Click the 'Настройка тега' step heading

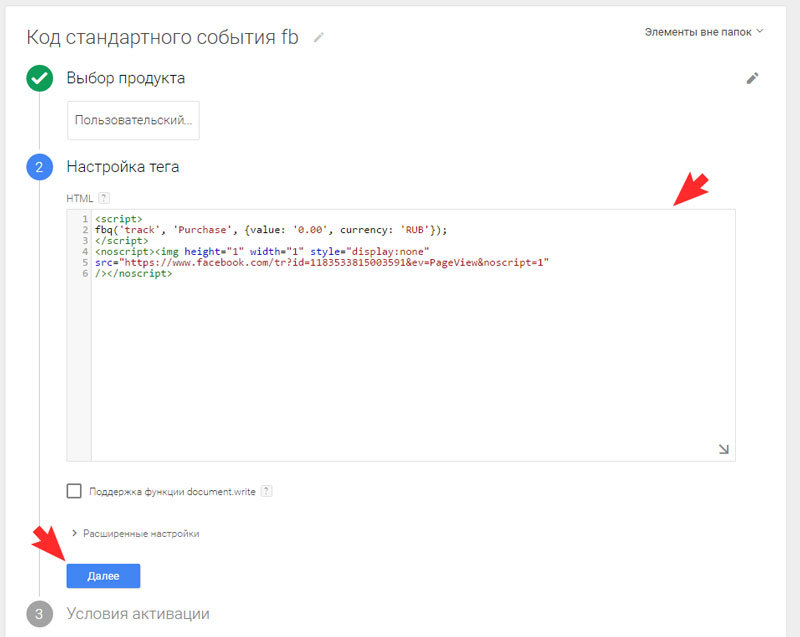coord(122,167)
